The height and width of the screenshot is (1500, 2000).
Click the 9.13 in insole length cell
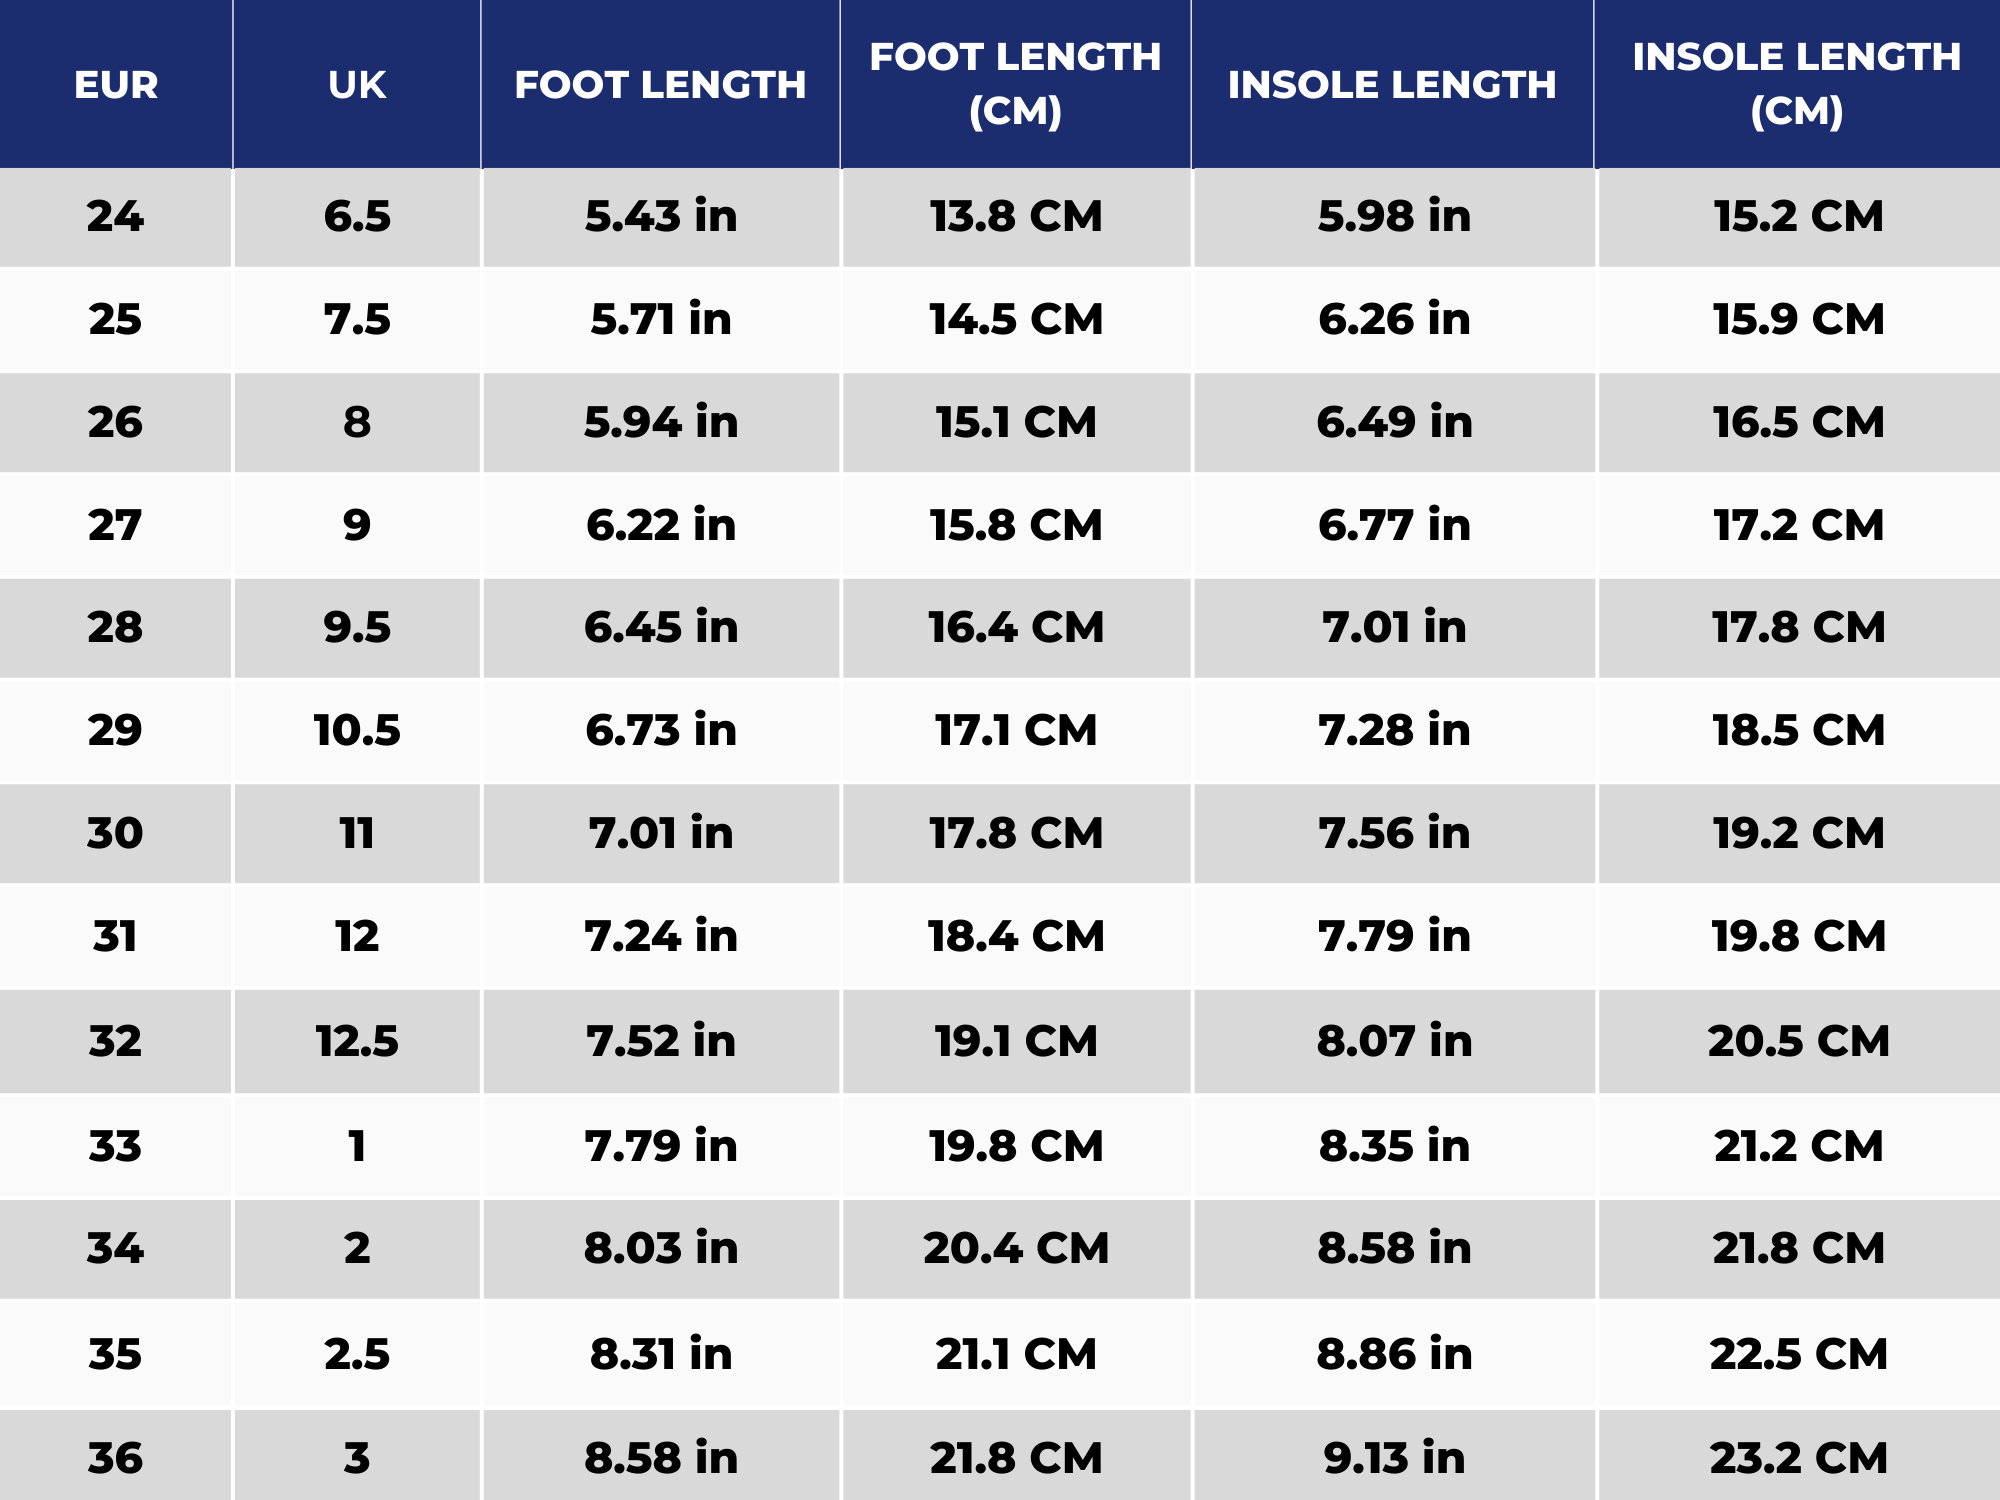point(1394,1459)
